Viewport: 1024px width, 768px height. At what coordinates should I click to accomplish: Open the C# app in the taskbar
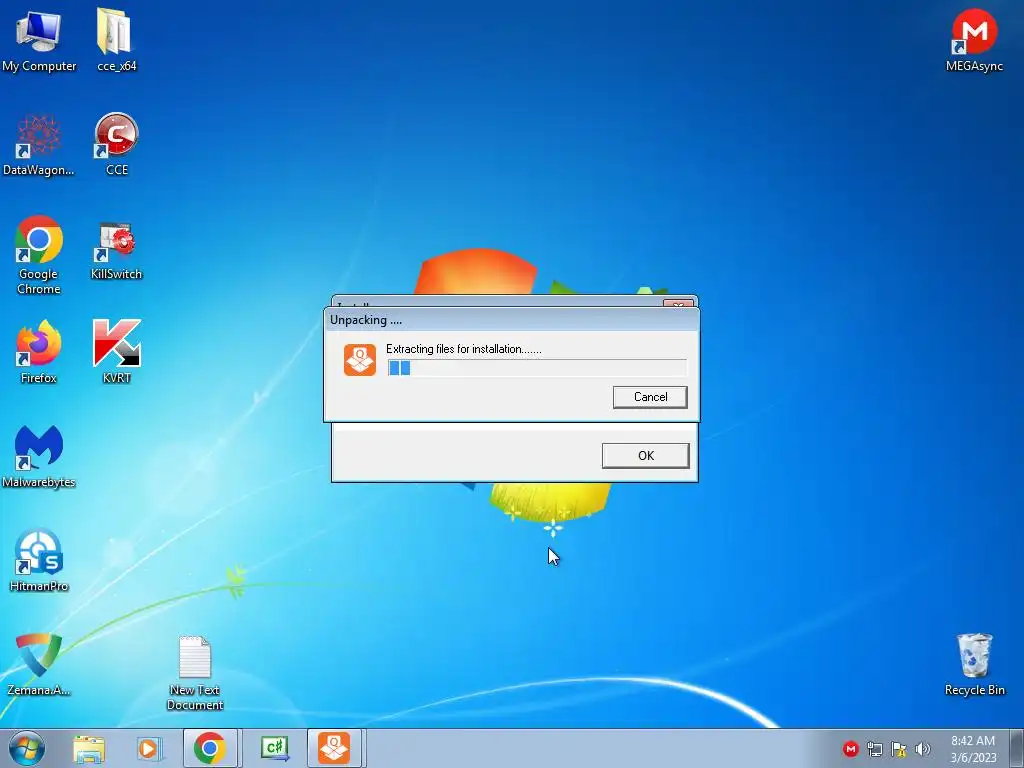275,748
